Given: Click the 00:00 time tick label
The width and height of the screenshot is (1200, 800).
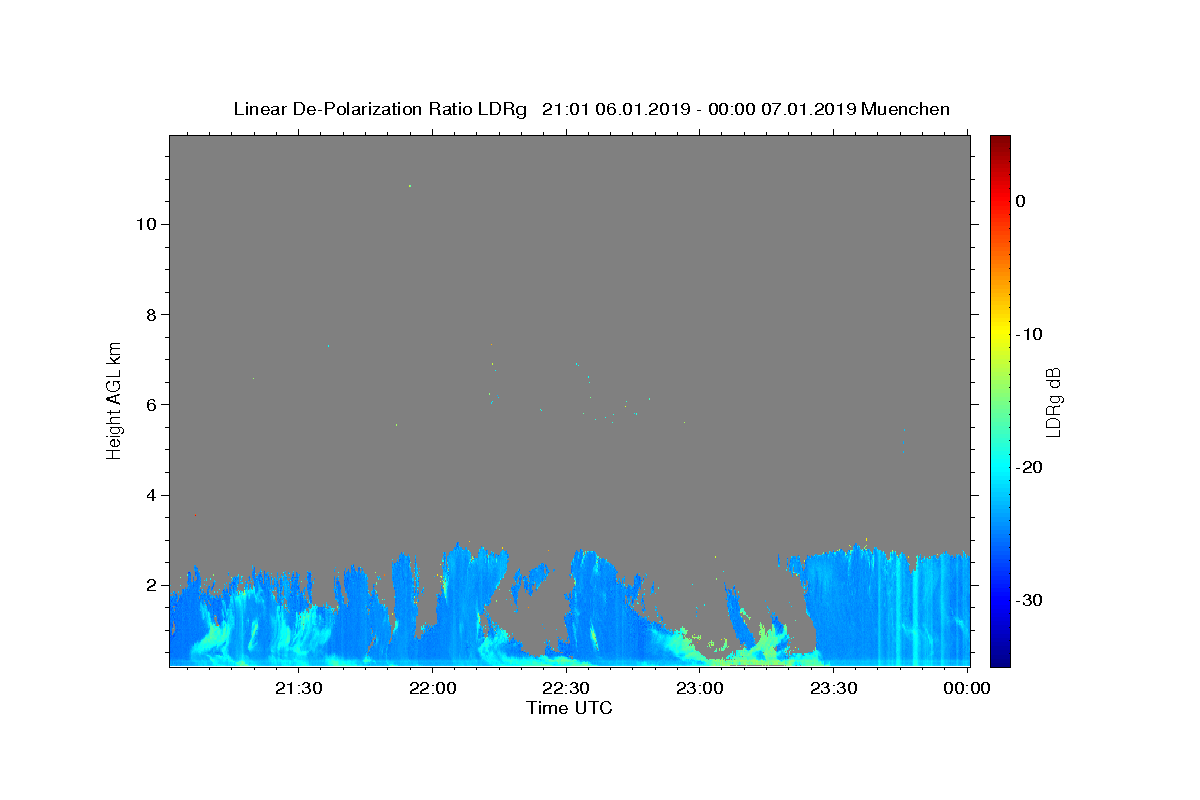Looking at the screenshot, I should point(967,688).
